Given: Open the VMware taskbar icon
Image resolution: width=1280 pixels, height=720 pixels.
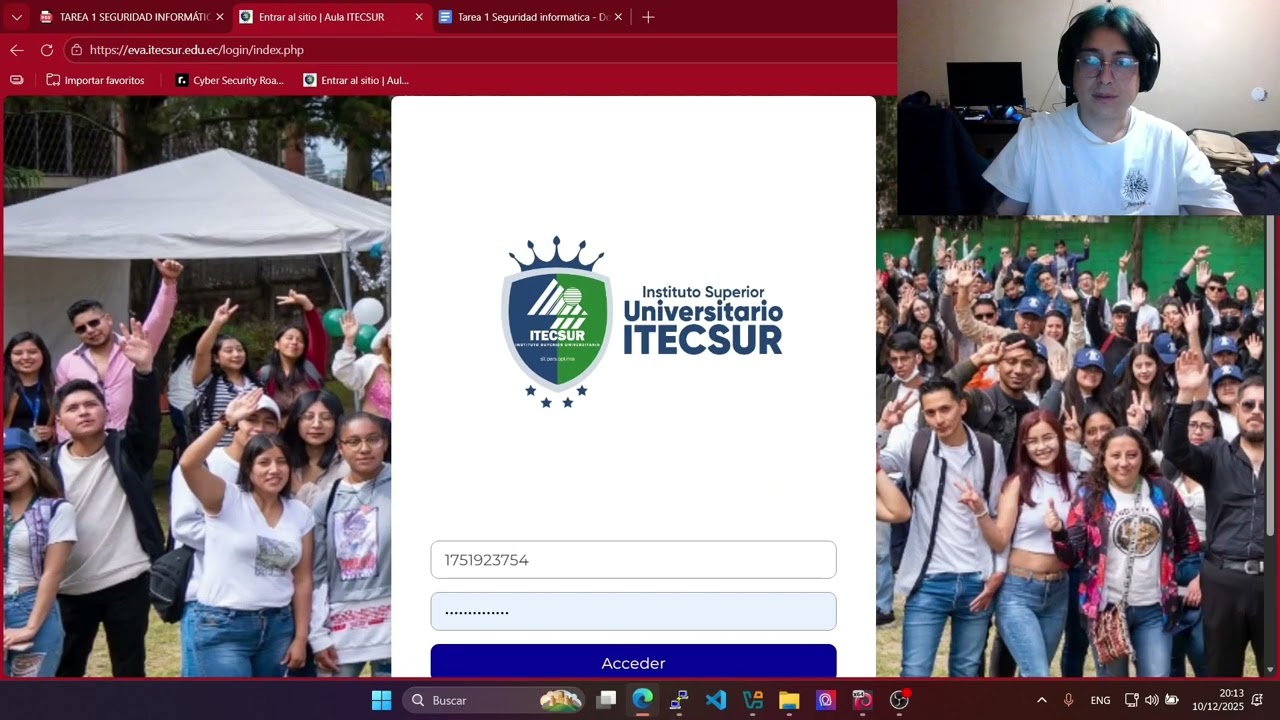Looking at the screenshot, I should coord(753,700).
